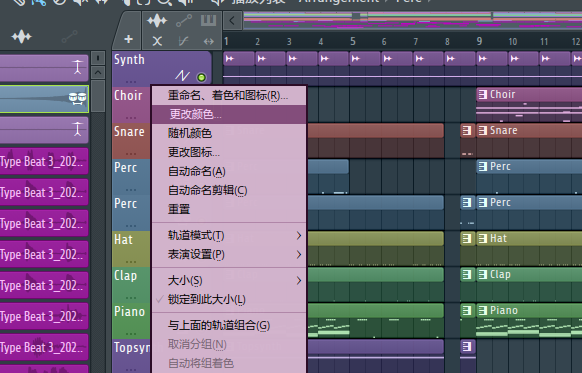582x373 pixels.
Task: Select the Synth pattern clip at bar 9
Action: pyautogui.click(x=491, y=59)
